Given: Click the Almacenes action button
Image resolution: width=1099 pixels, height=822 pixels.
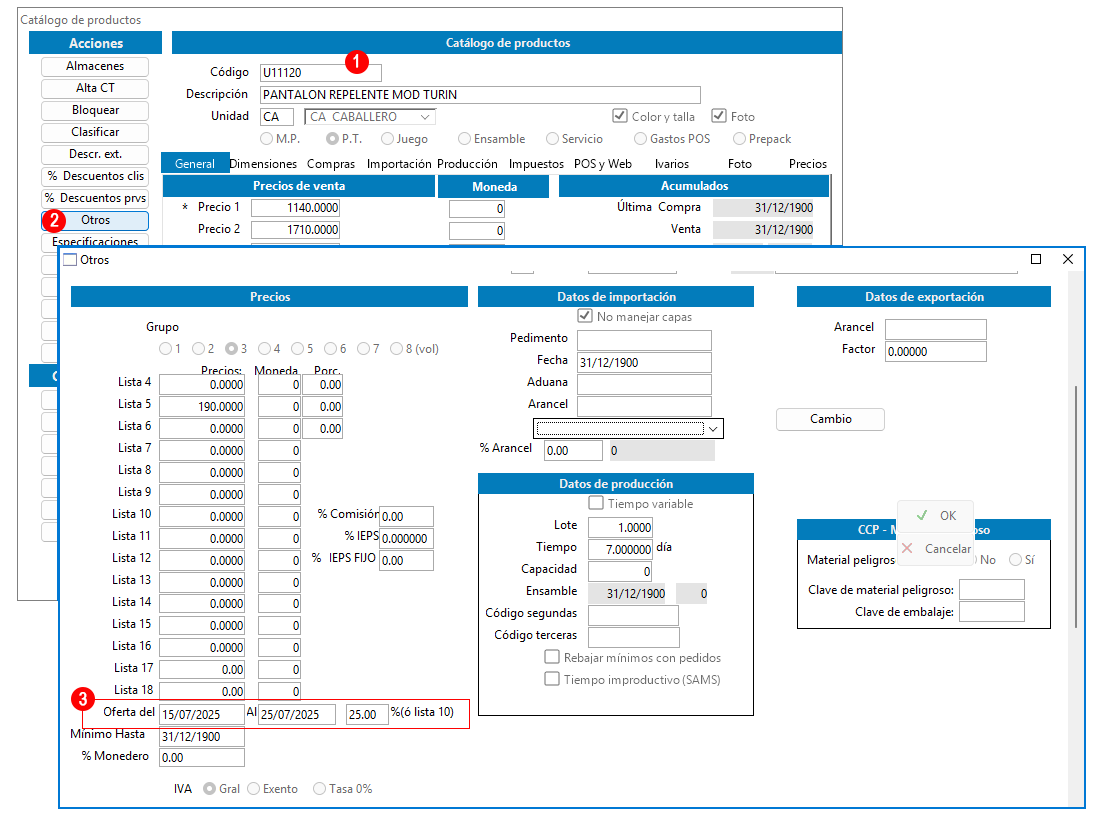Looking at the screenshot, I should [x=95, y=66].
